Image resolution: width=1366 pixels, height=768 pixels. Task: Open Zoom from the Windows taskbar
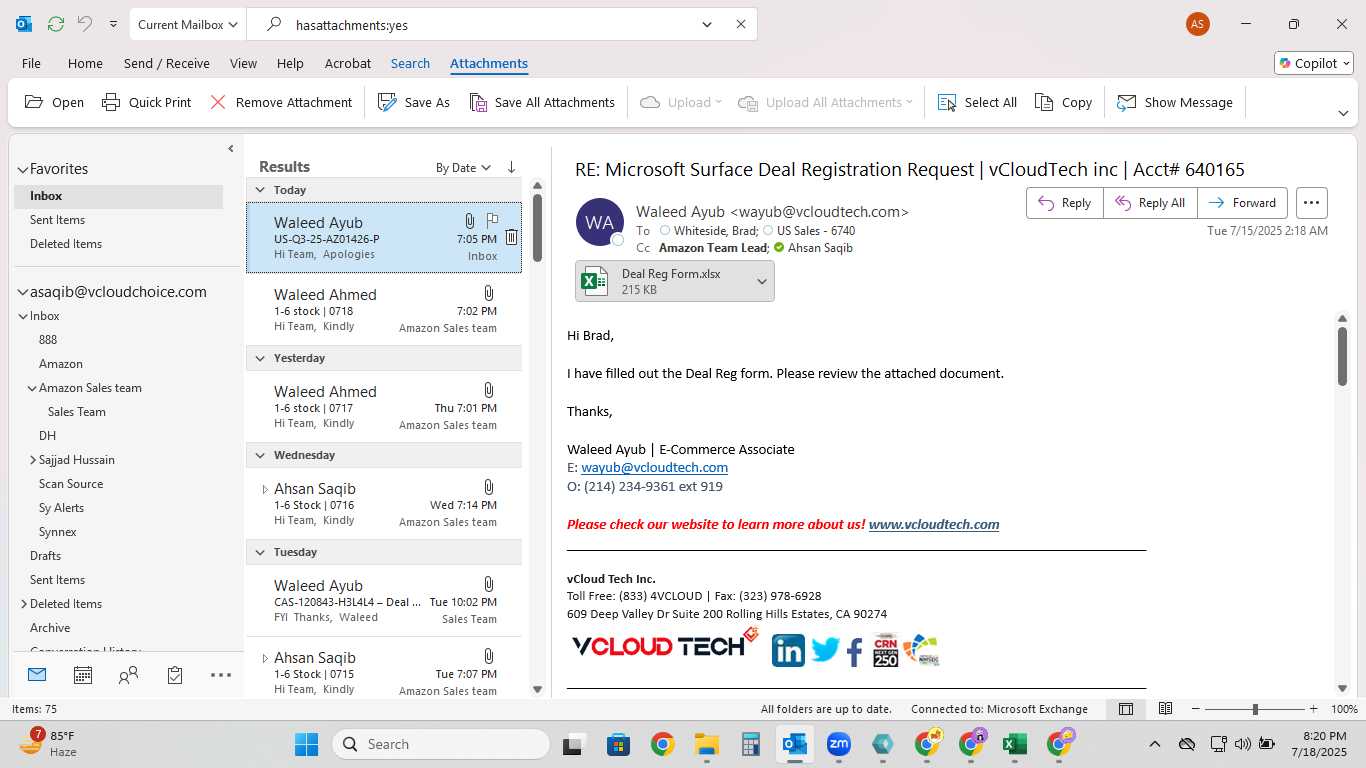click(838, 744)
